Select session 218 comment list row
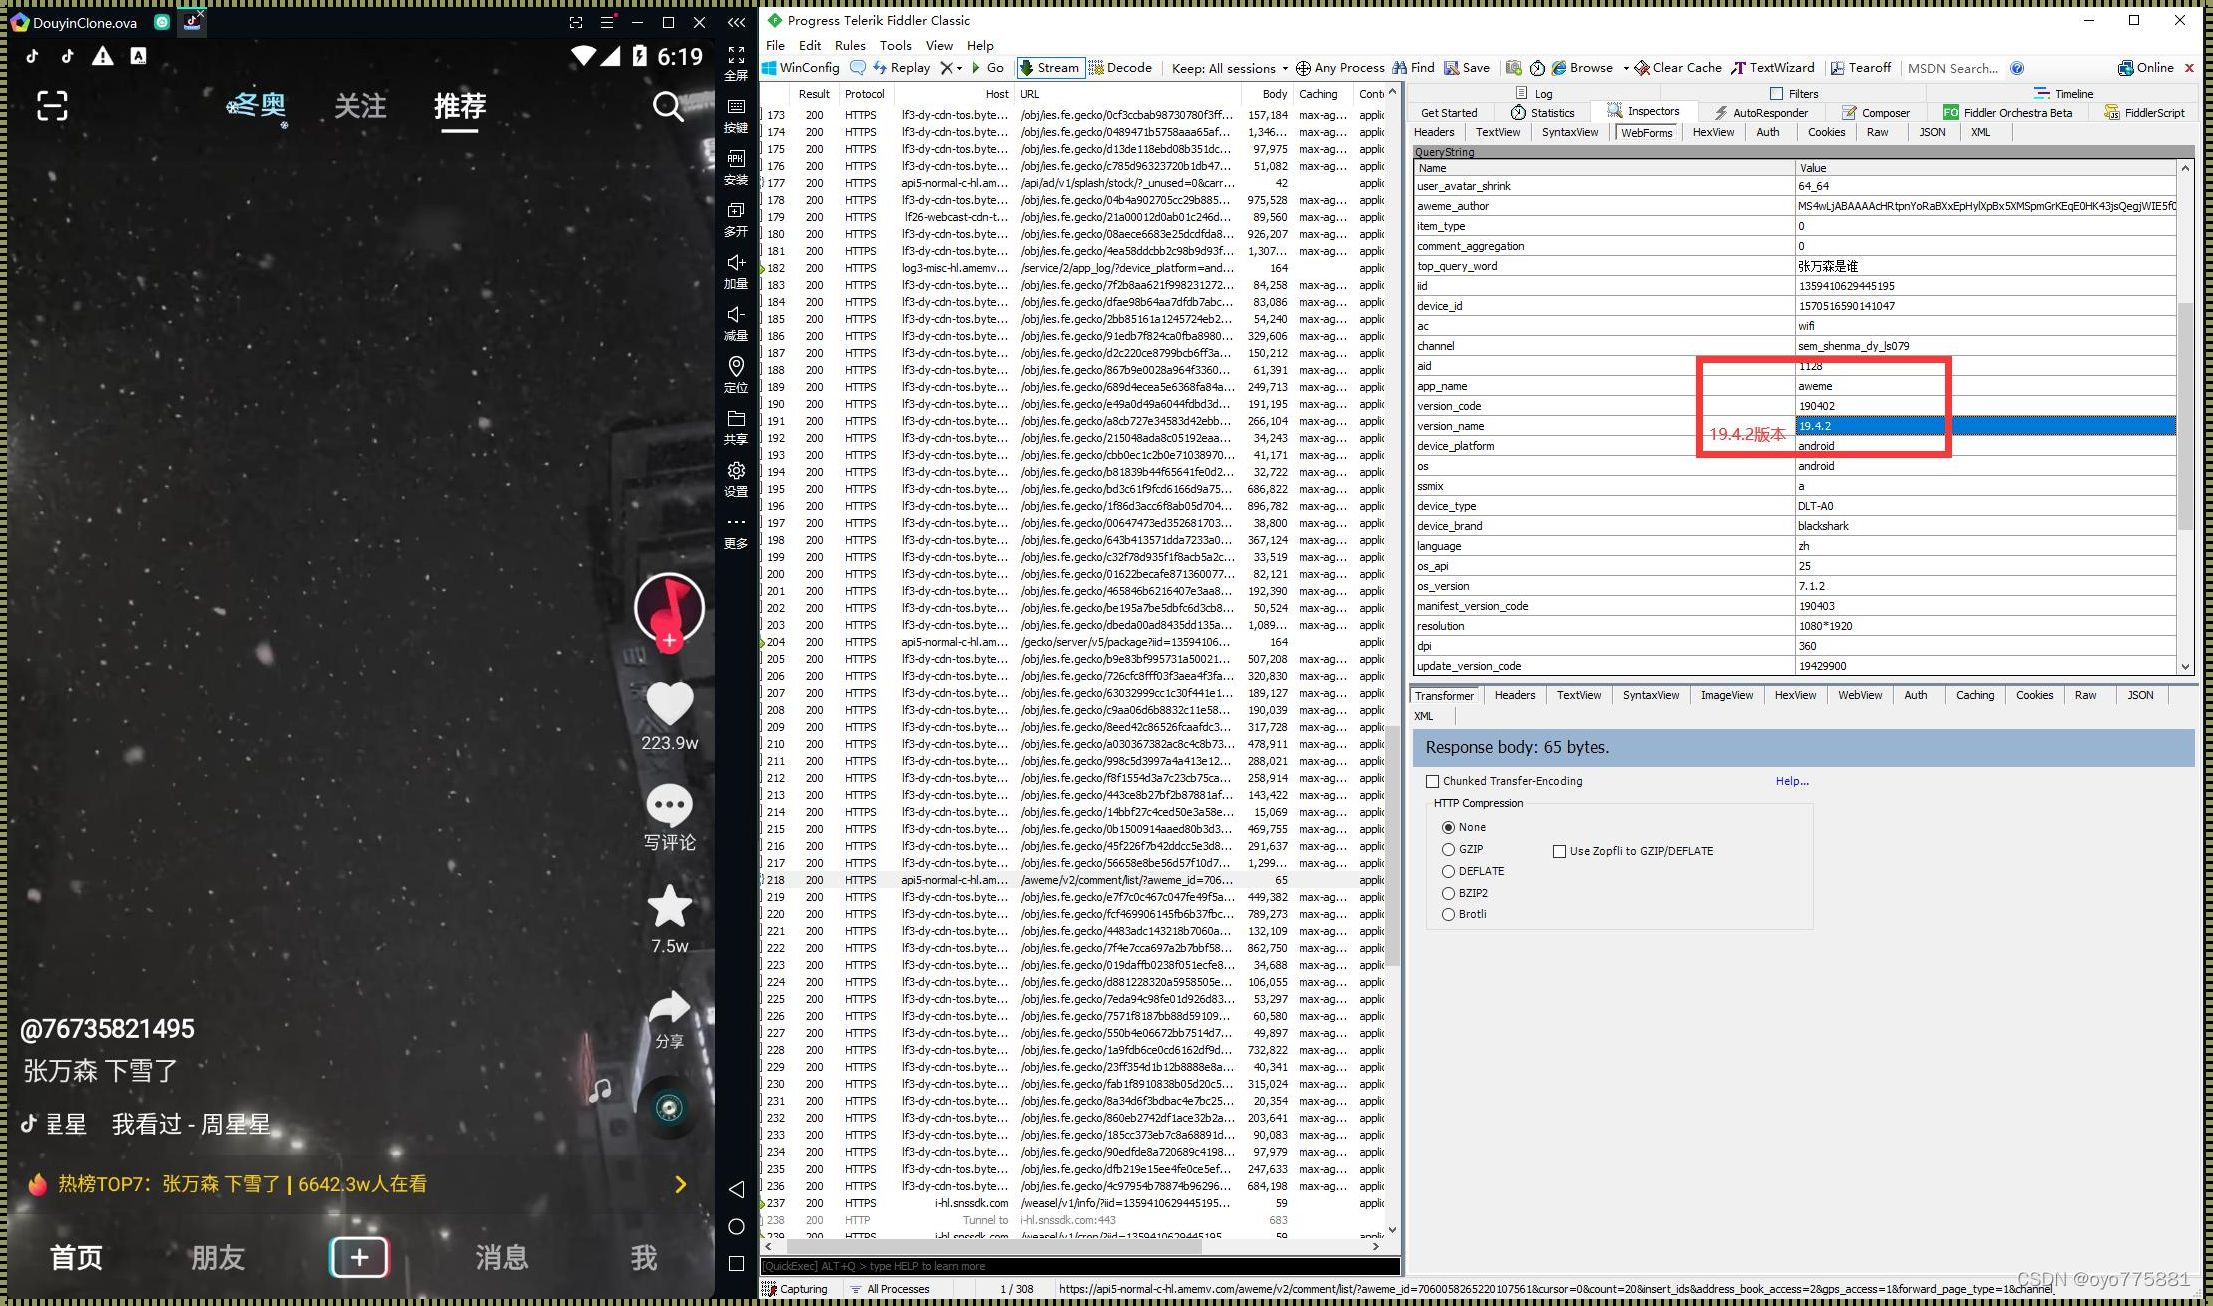This screenshot has width=2213, height=1306. (1073, 880)
